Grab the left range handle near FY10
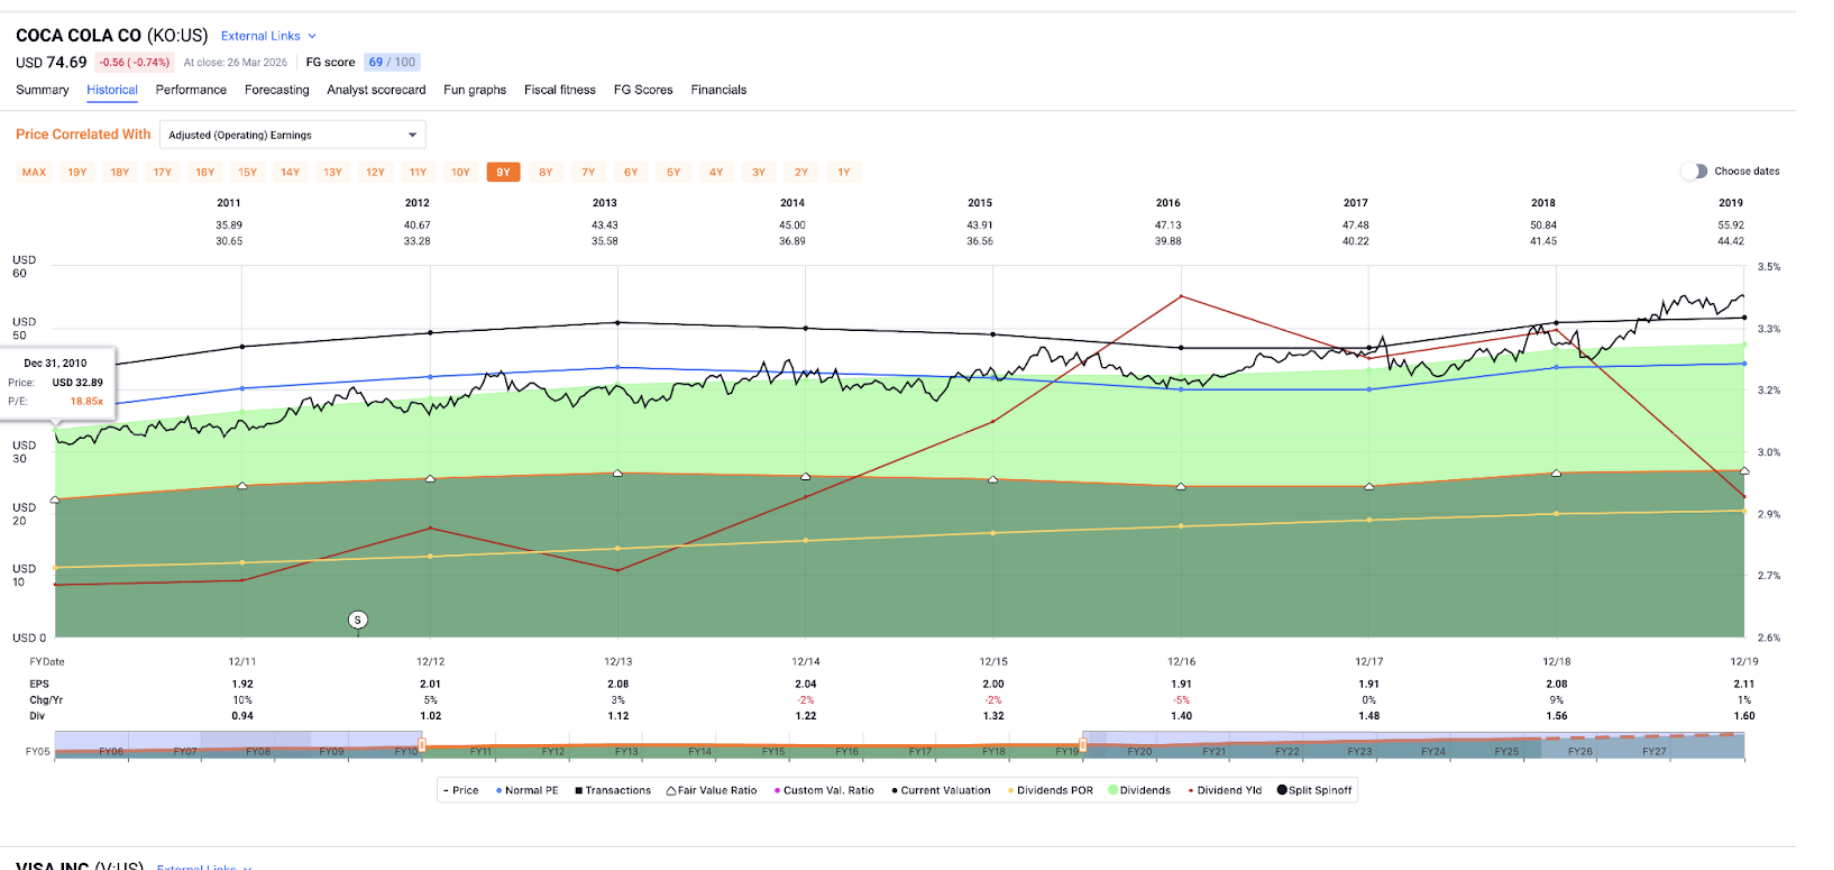The image size is (1834, 870). click(422, 745)
